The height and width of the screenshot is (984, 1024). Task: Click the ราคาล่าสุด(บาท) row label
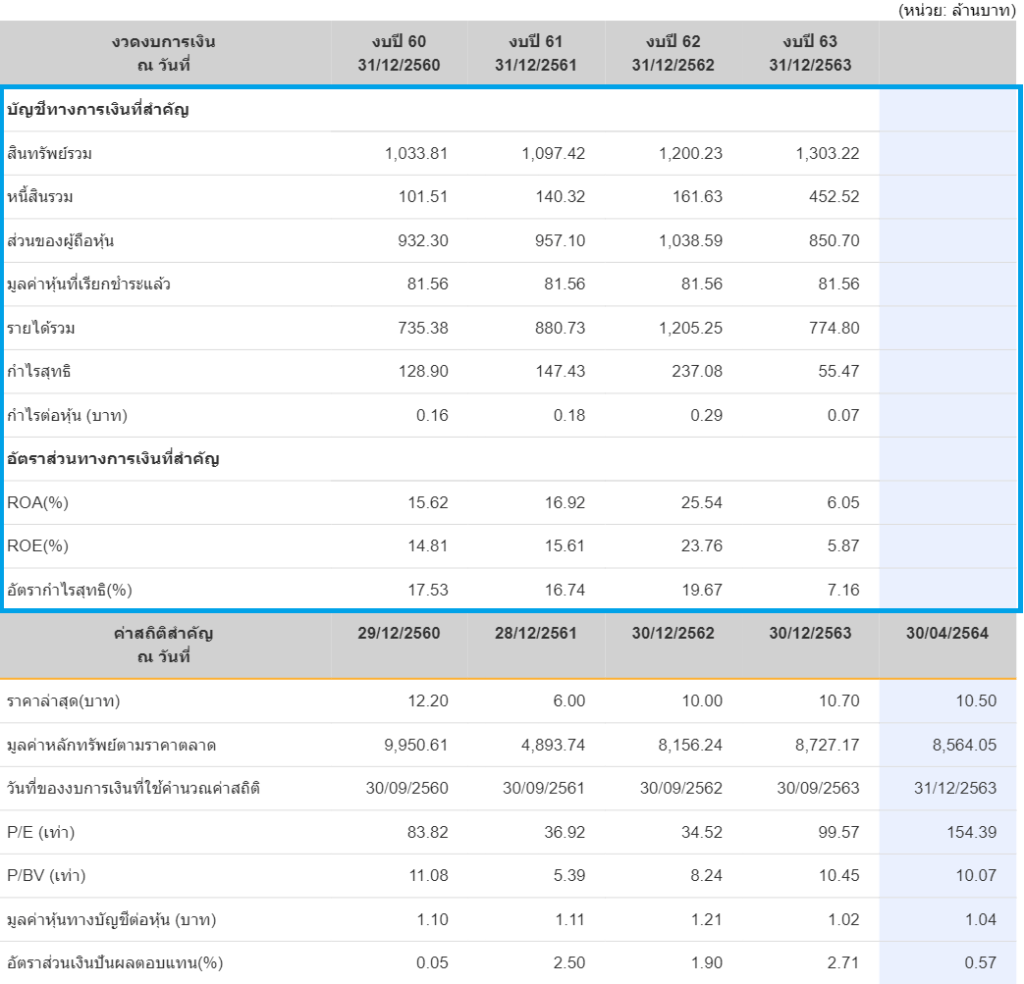click(64, 701)
